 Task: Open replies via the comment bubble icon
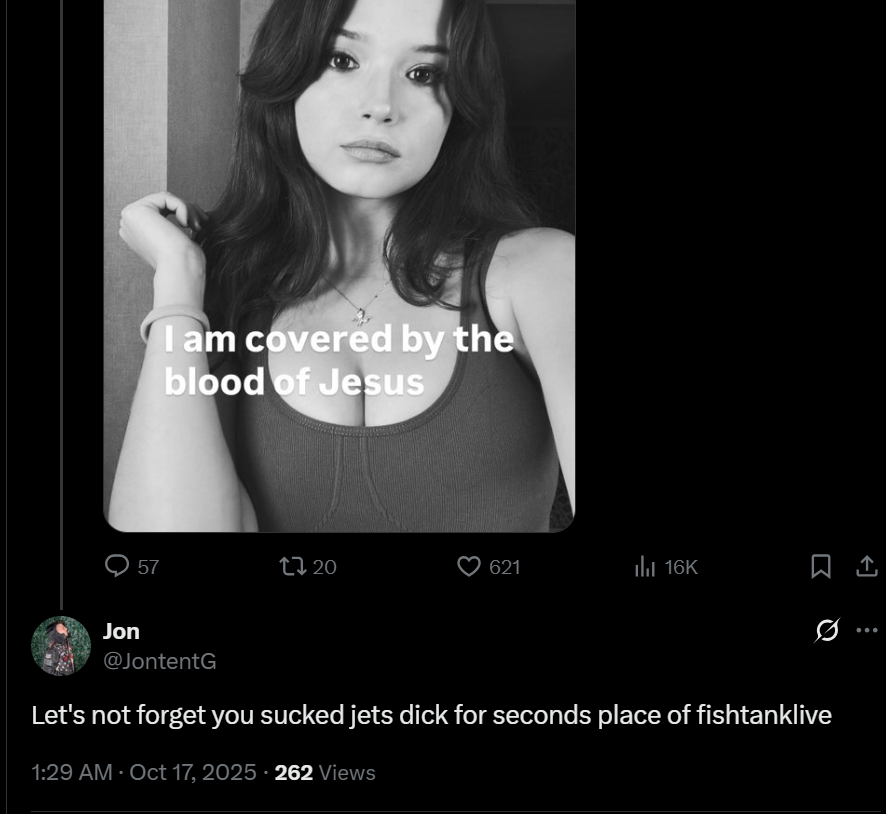pyautogui.click(x=117, y=566)
